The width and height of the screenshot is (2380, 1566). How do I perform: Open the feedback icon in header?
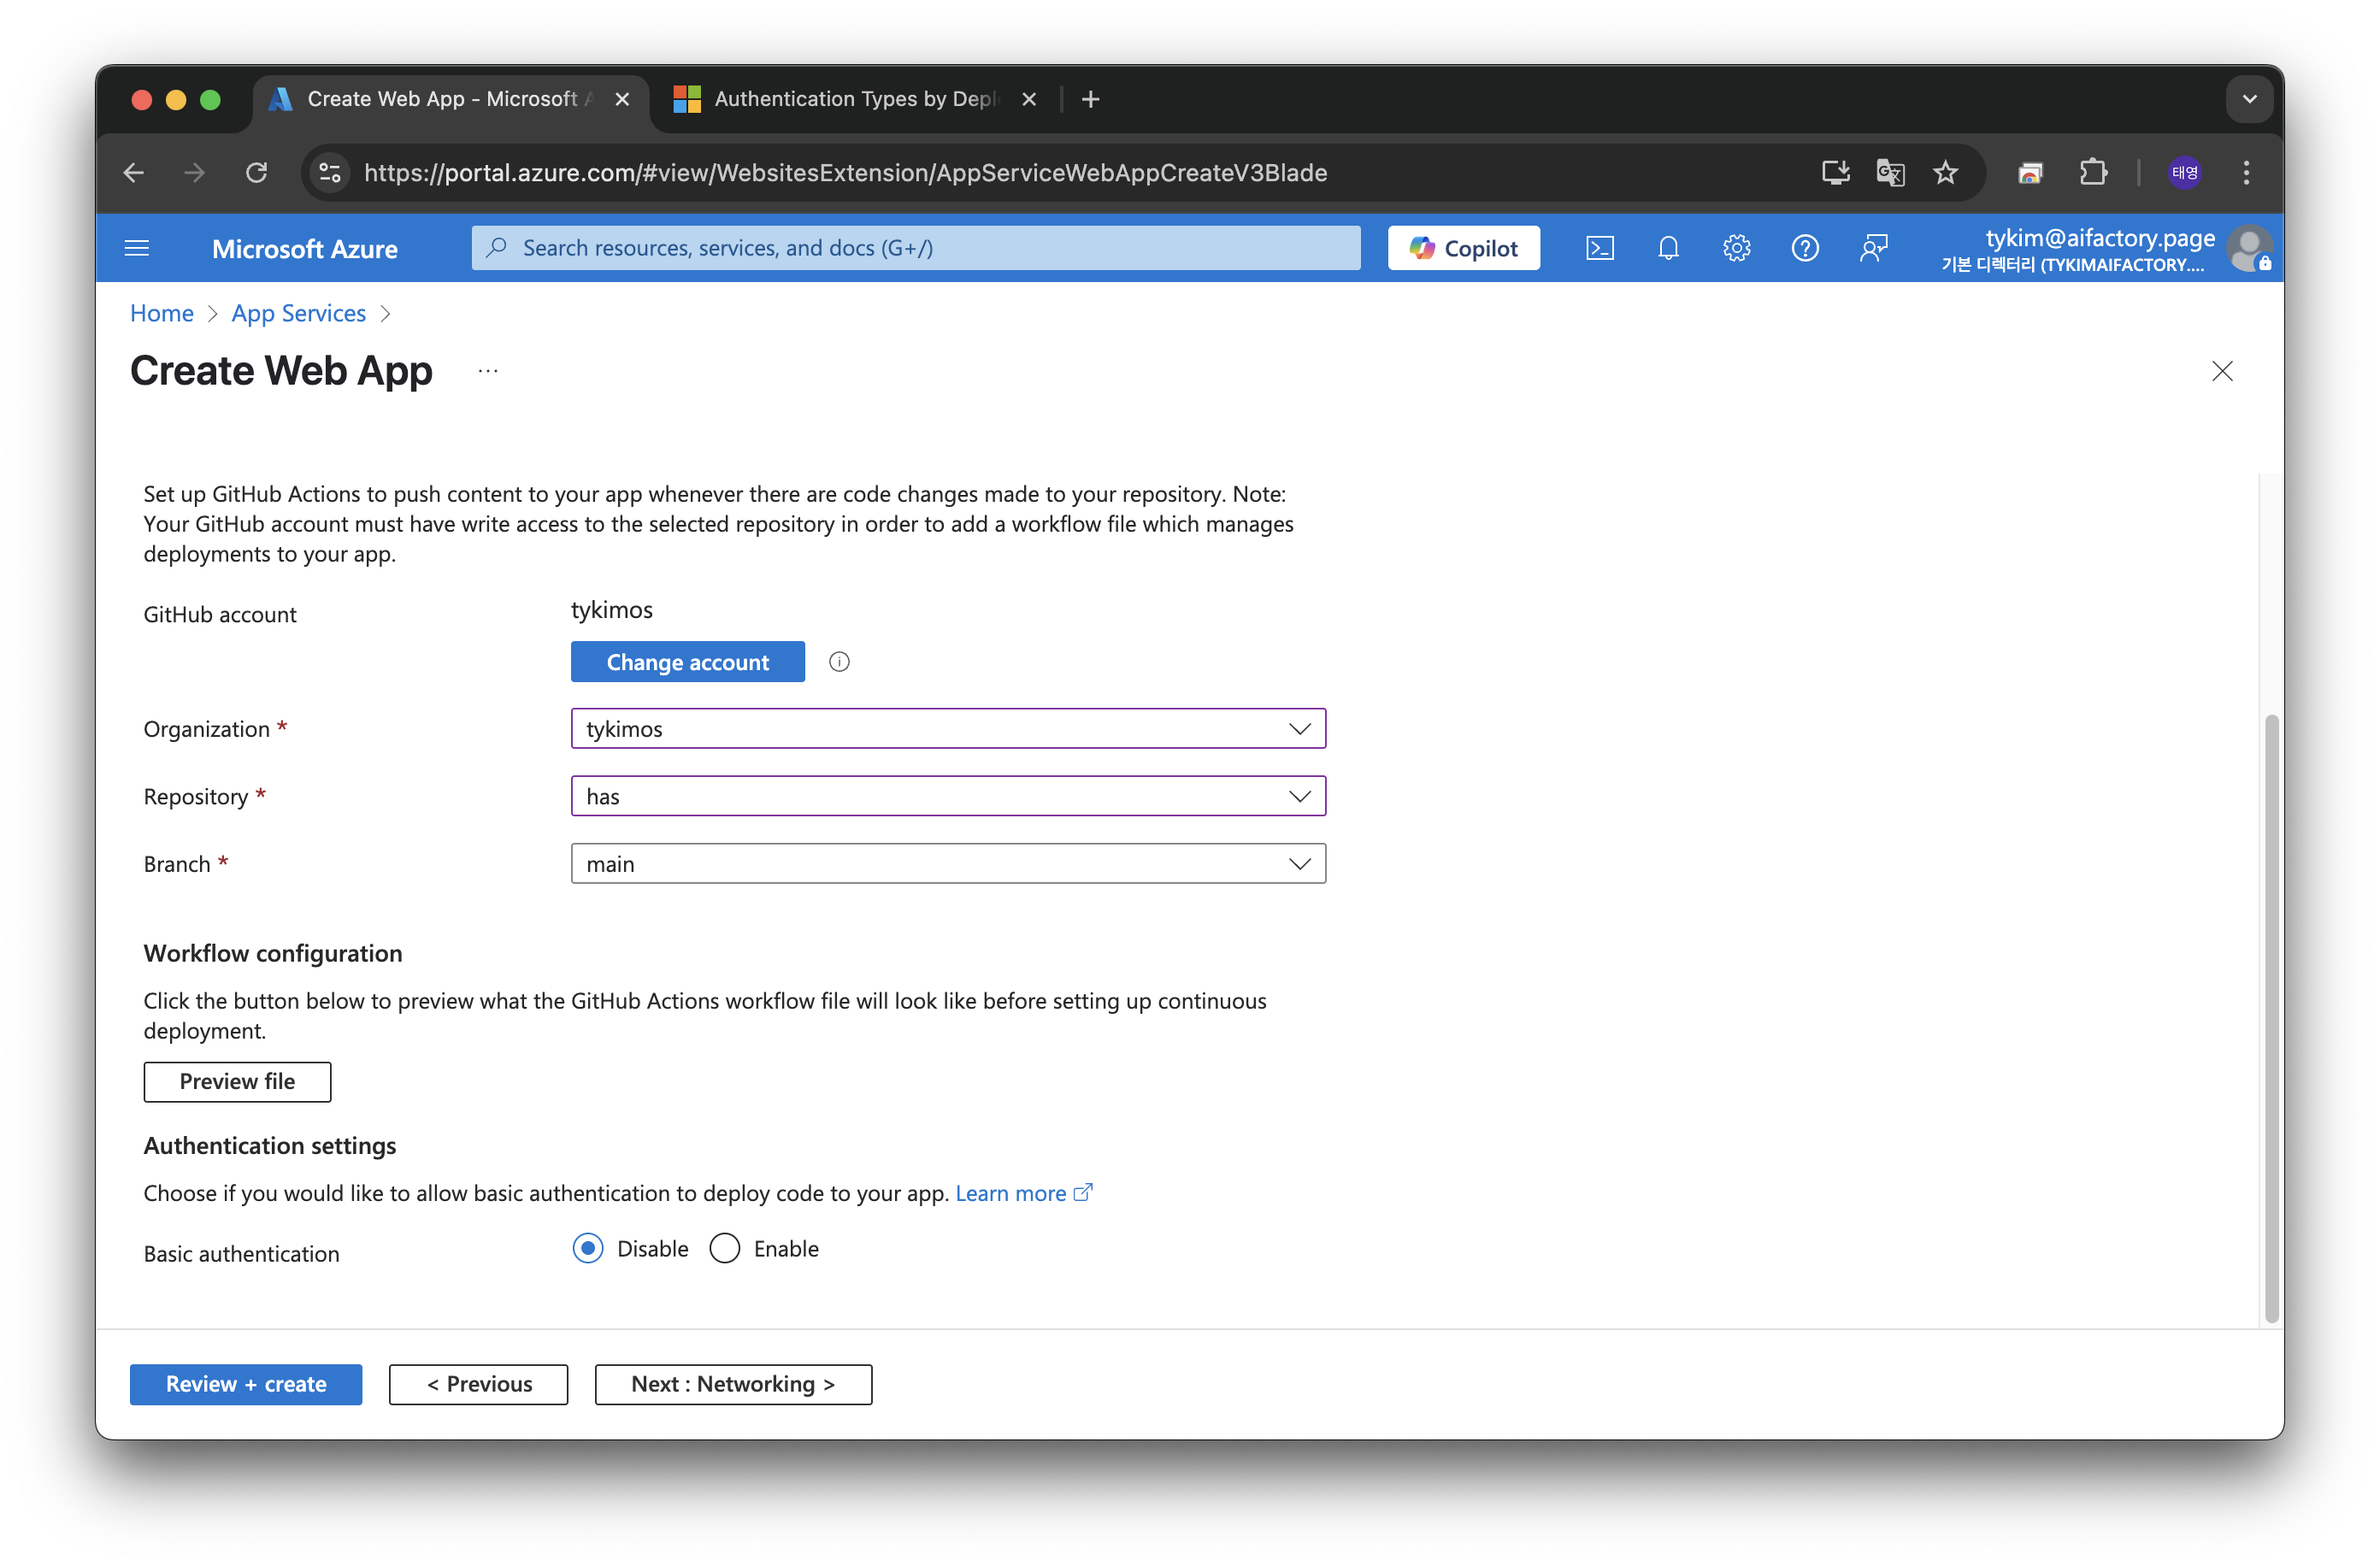coord(1873,248)
